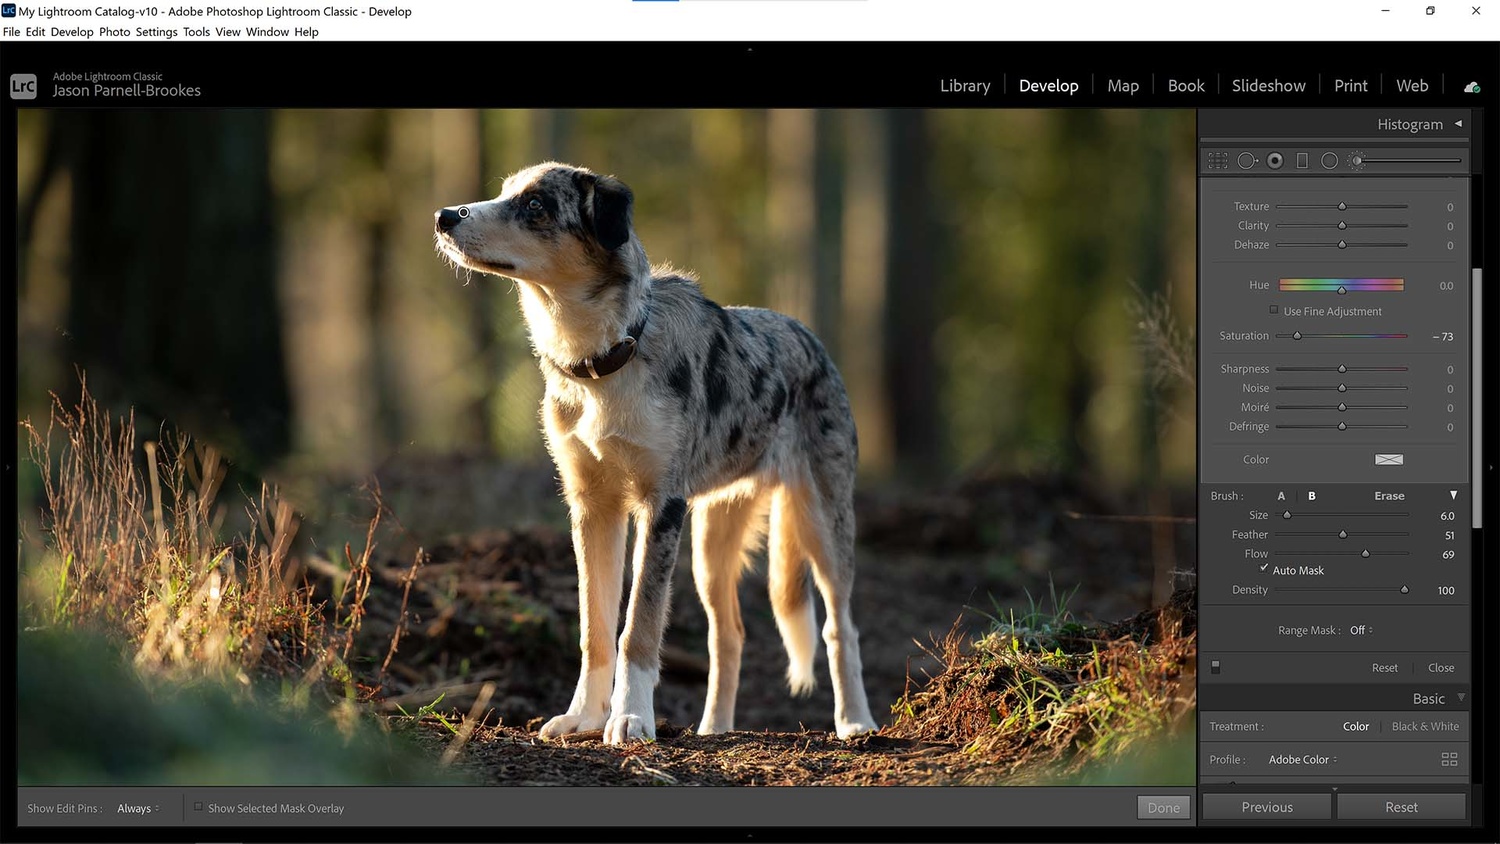Open the Help menu
The width and height of the screenshot is (1500, 844).
click(x=306, y=32)
